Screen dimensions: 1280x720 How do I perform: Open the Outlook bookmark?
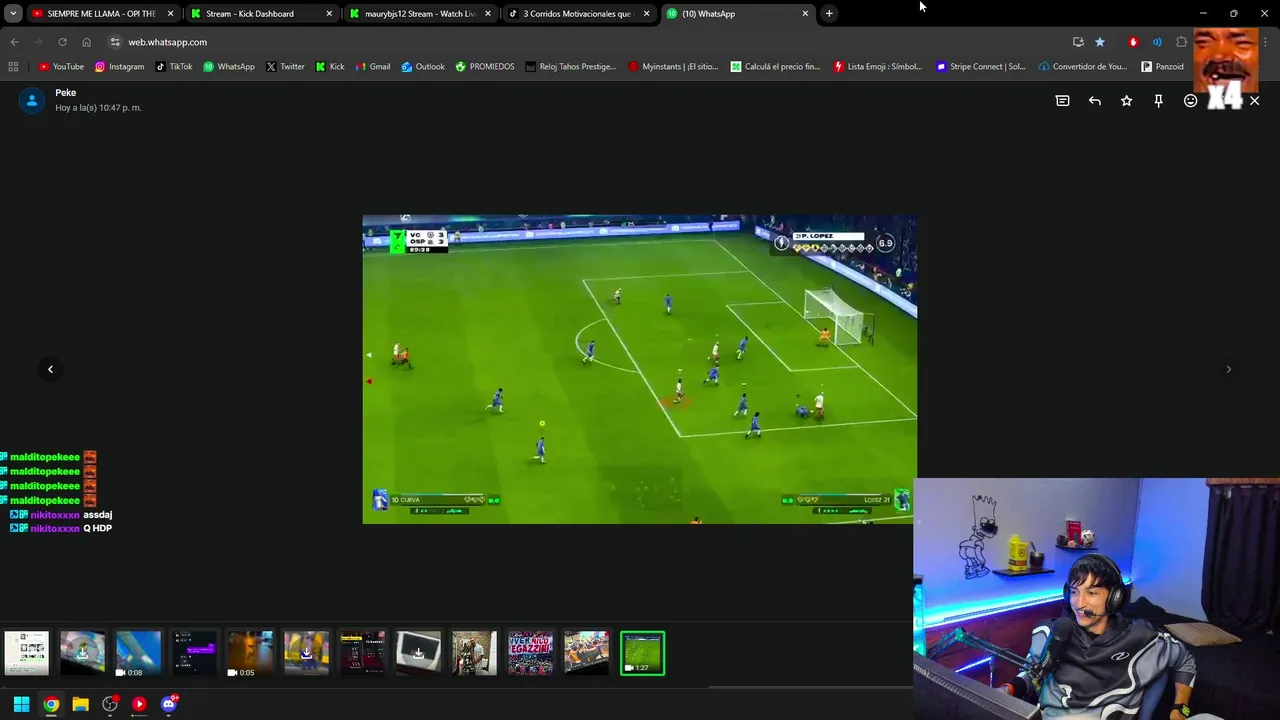[422, 67]
